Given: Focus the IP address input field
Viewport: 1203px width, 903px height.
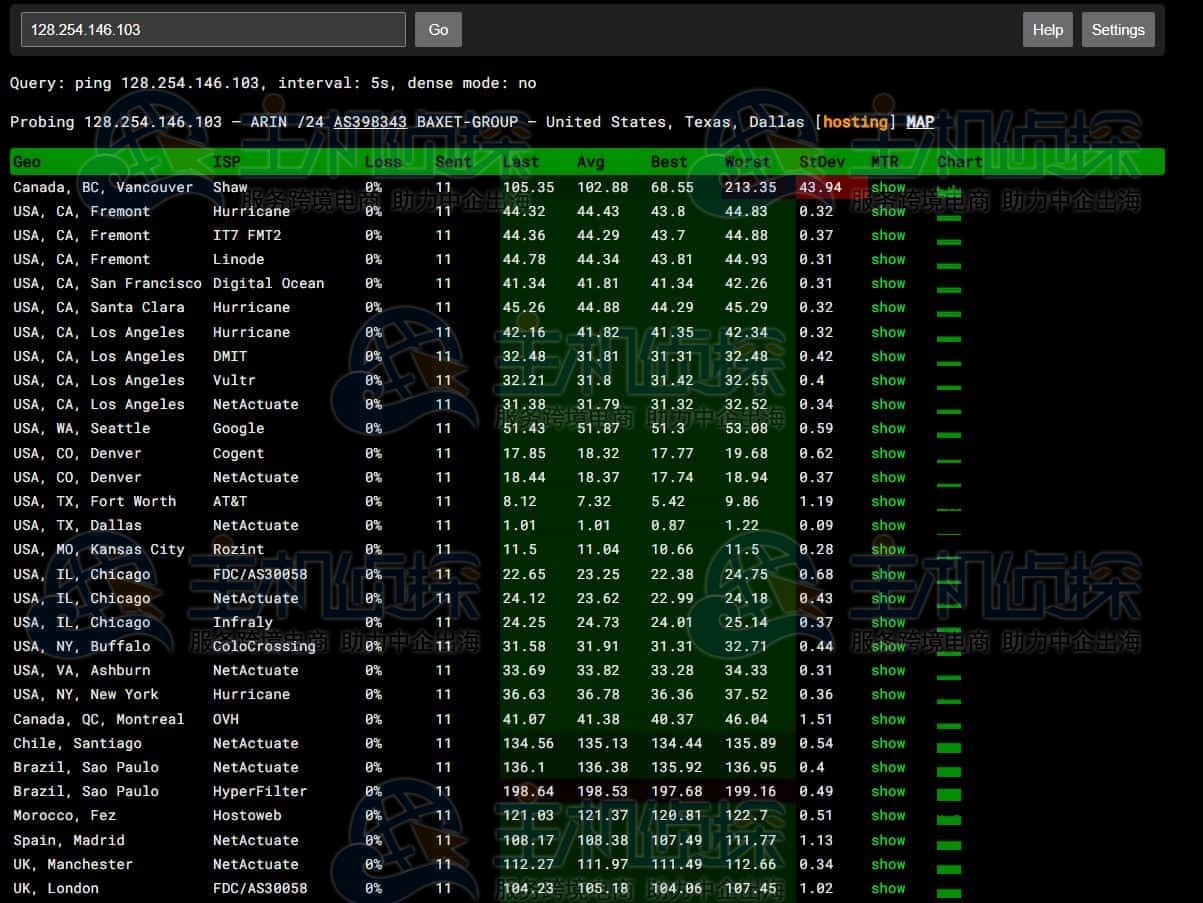Looking at the screenshot, I should (x=213, y=30).
